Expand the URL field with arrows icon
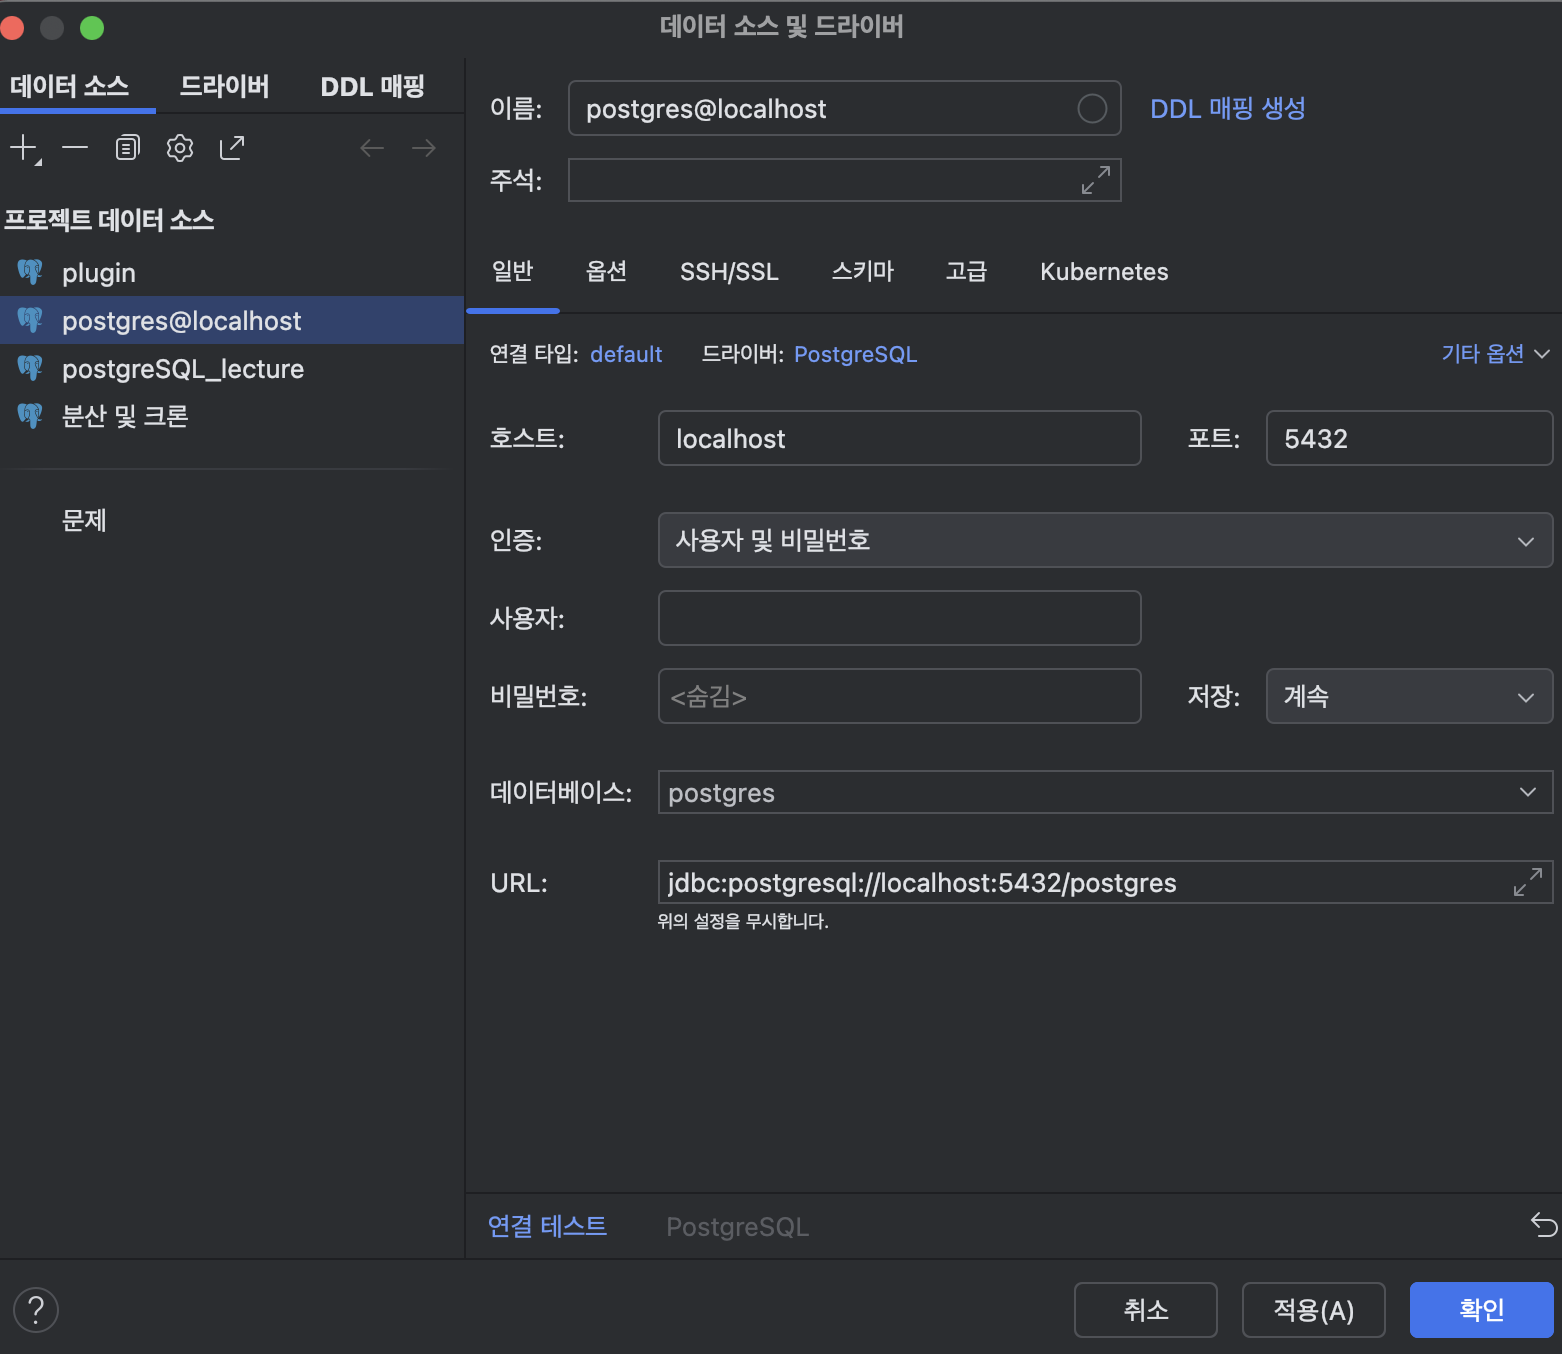Screen dimensions: 1562x1354 (1528, 882)
